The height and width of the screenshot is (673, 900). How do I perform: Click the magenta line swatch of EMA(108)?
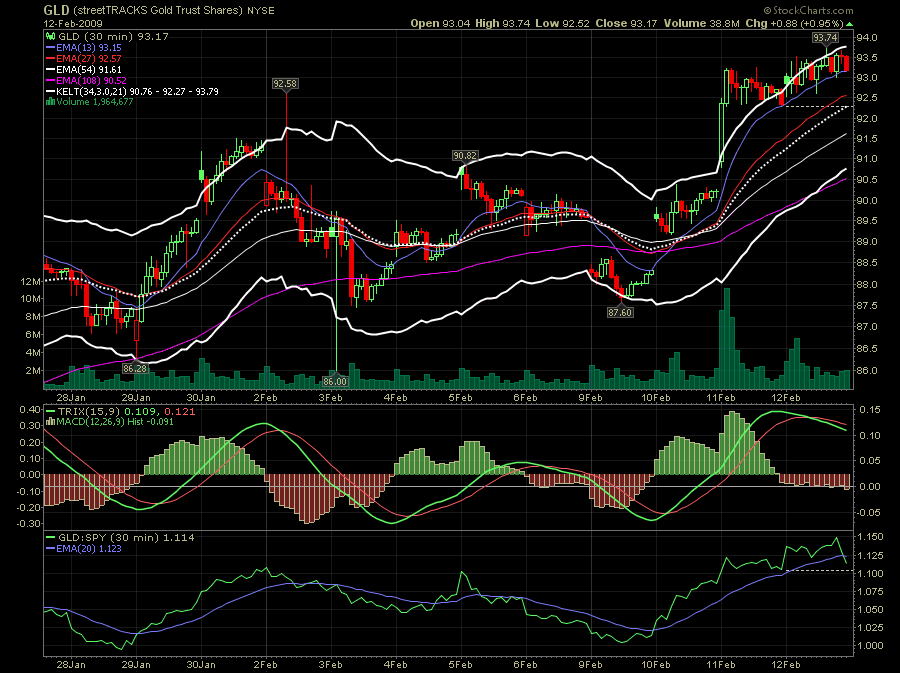tap(51, 81)
